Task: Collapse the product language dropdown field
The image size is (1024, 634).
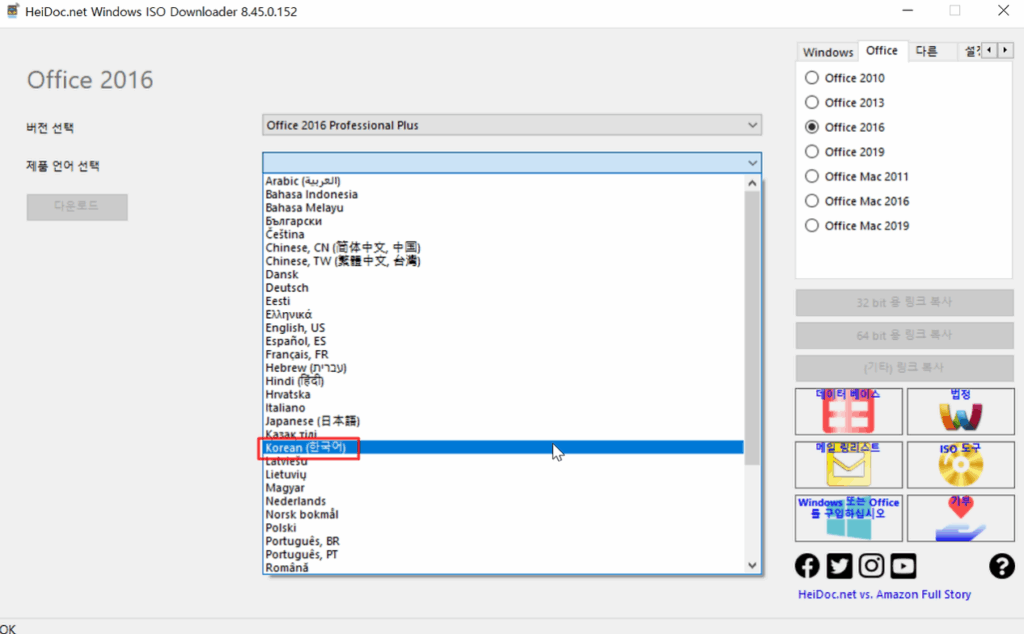Action: [512, 163]
